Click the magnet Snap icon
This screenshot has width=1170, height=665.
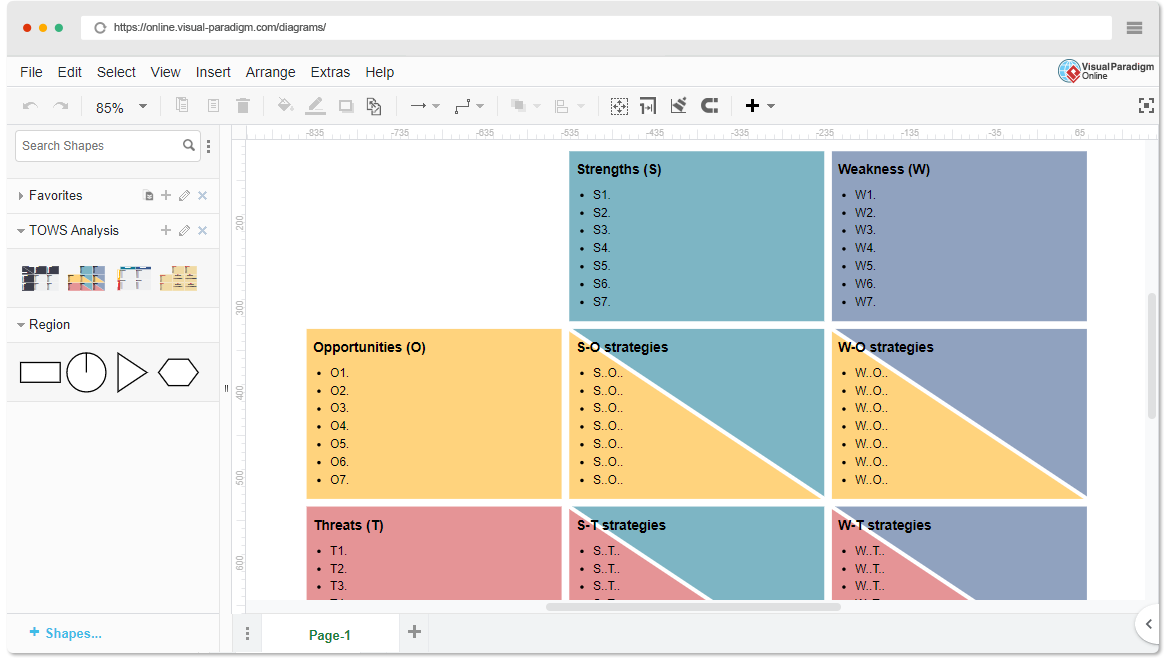click(710, 106)
